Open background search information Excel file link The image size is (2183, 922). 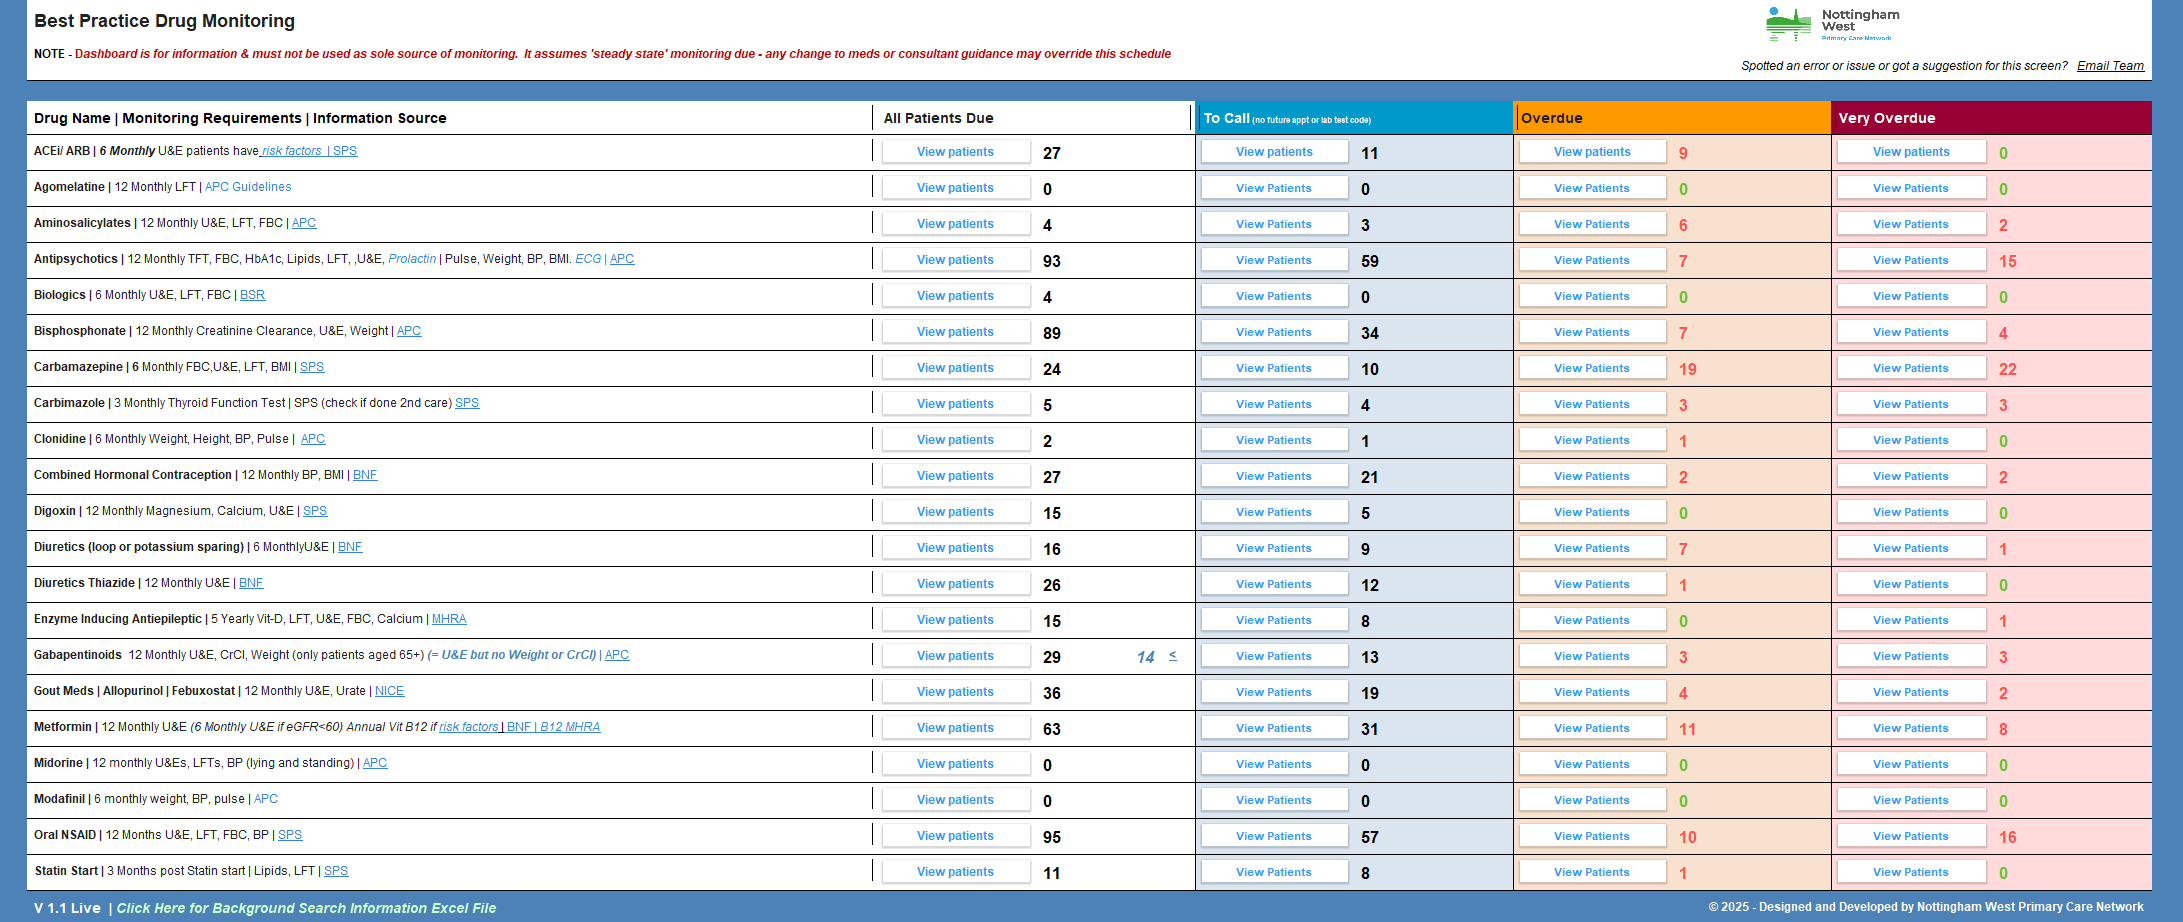pyautogui.click(x=306, y=908)
